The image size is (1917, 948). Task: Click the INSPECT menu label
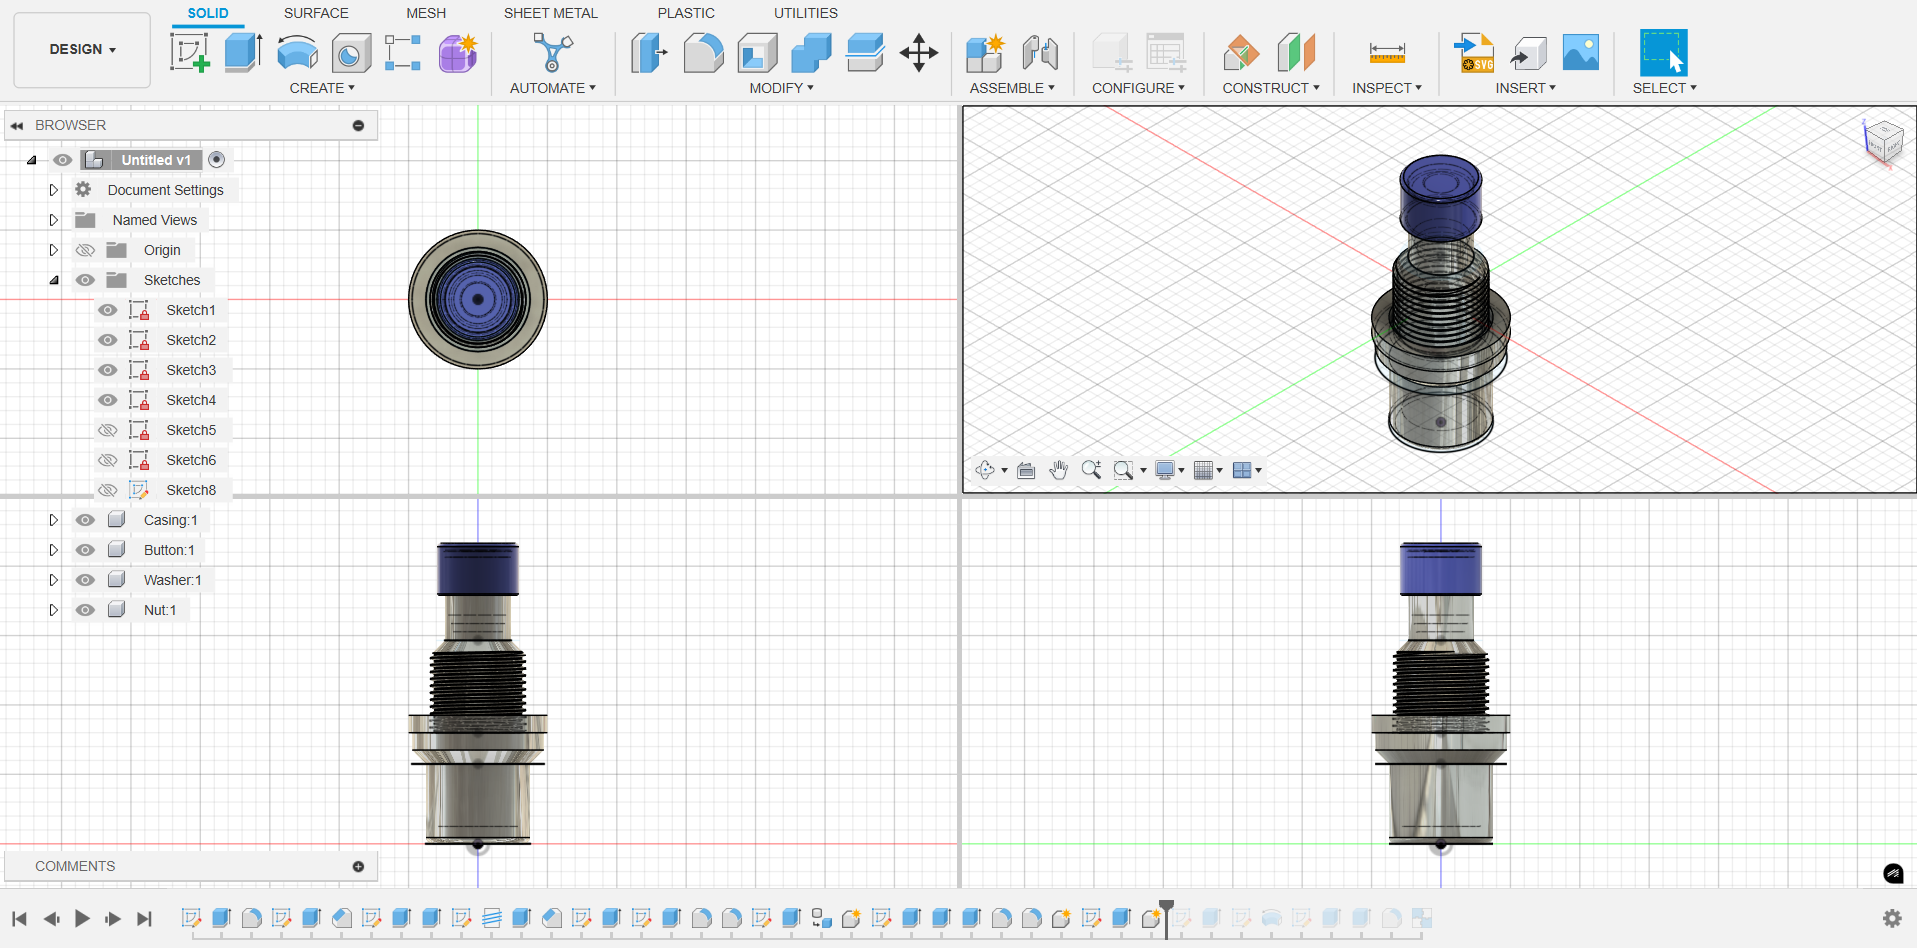pyautogui.click(x=1387, y=88)
